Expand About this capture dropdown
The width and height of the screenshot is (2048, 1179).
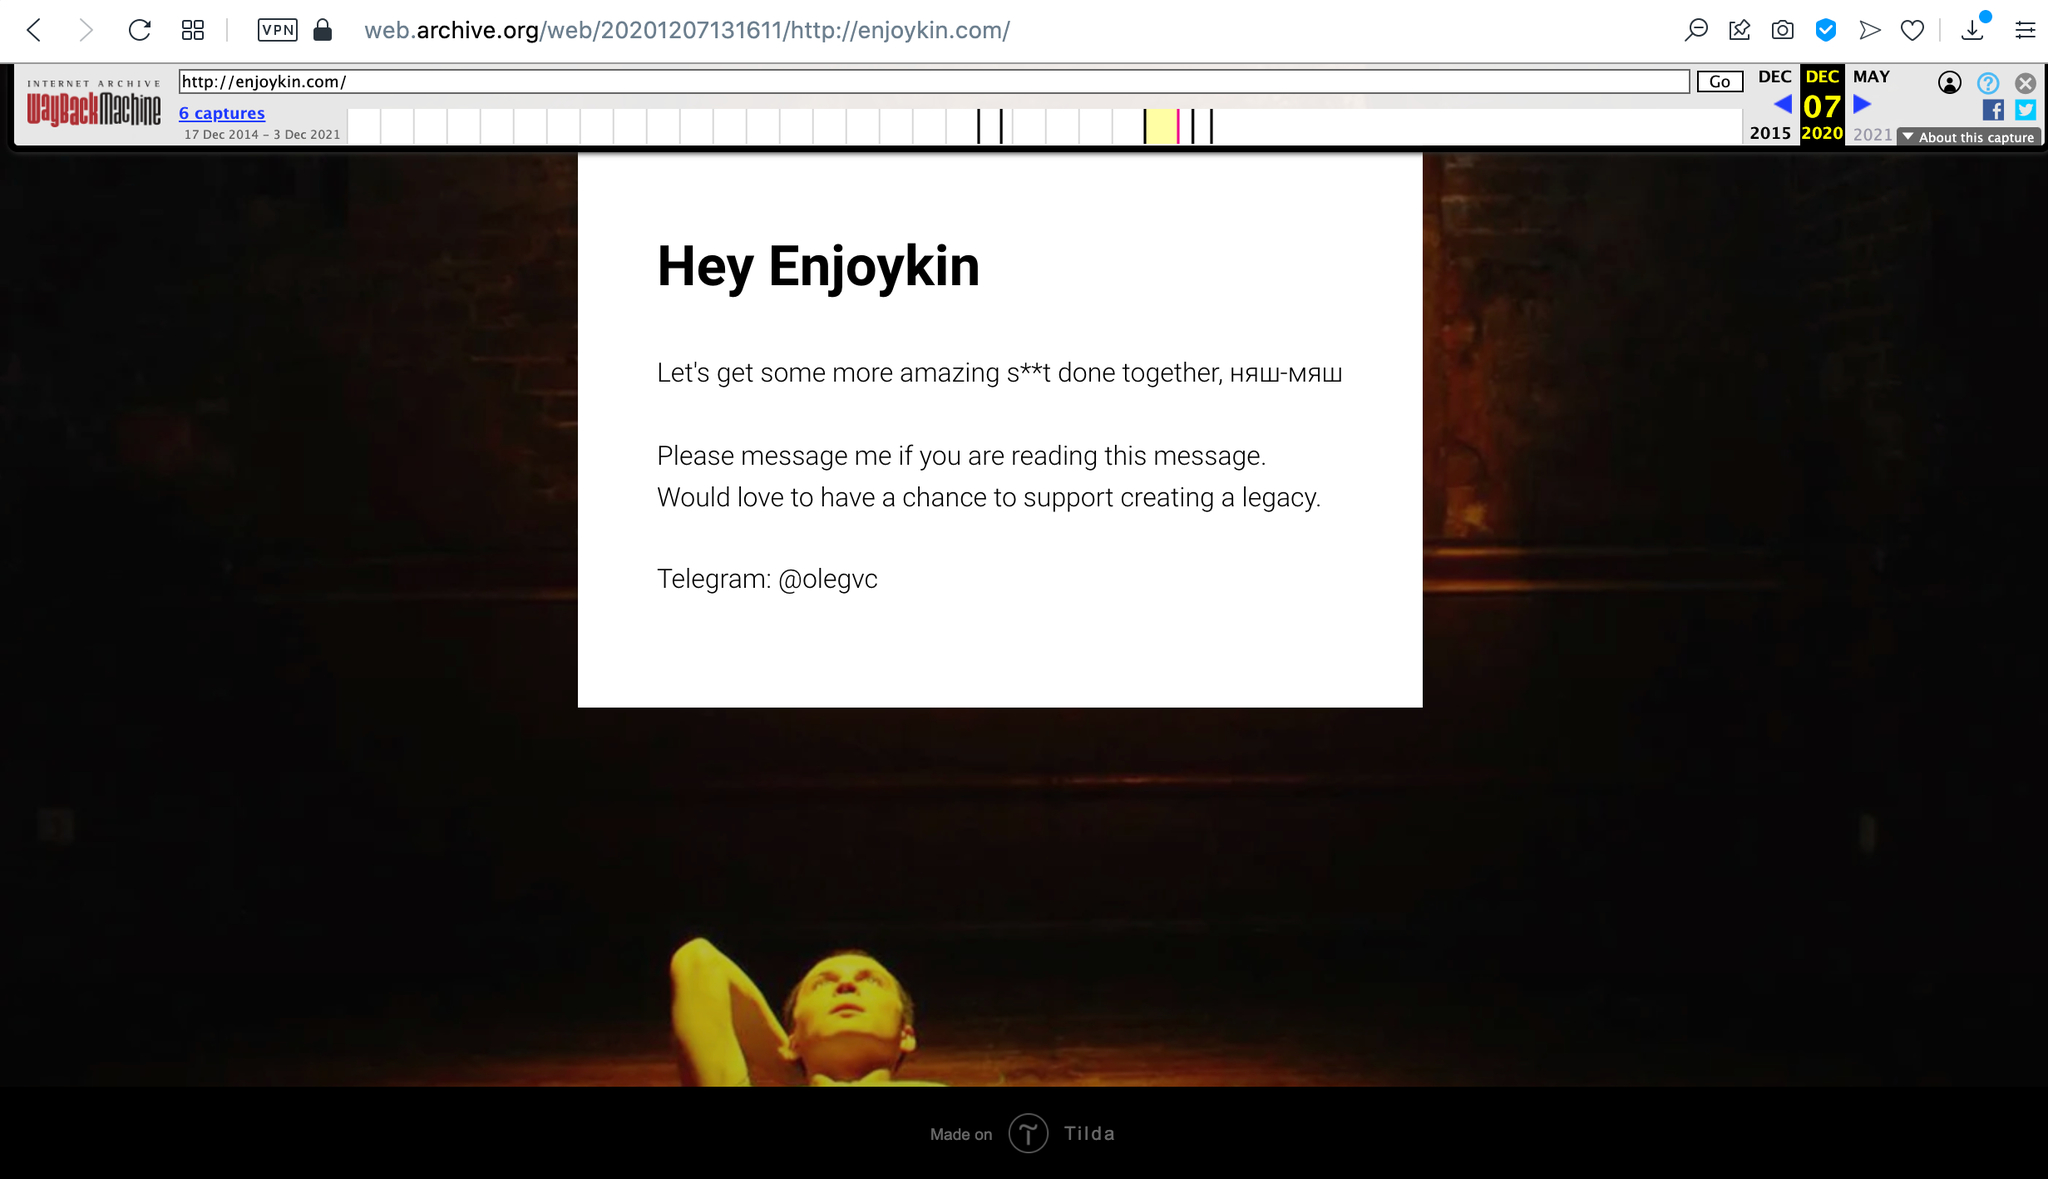click(1969, 137)
